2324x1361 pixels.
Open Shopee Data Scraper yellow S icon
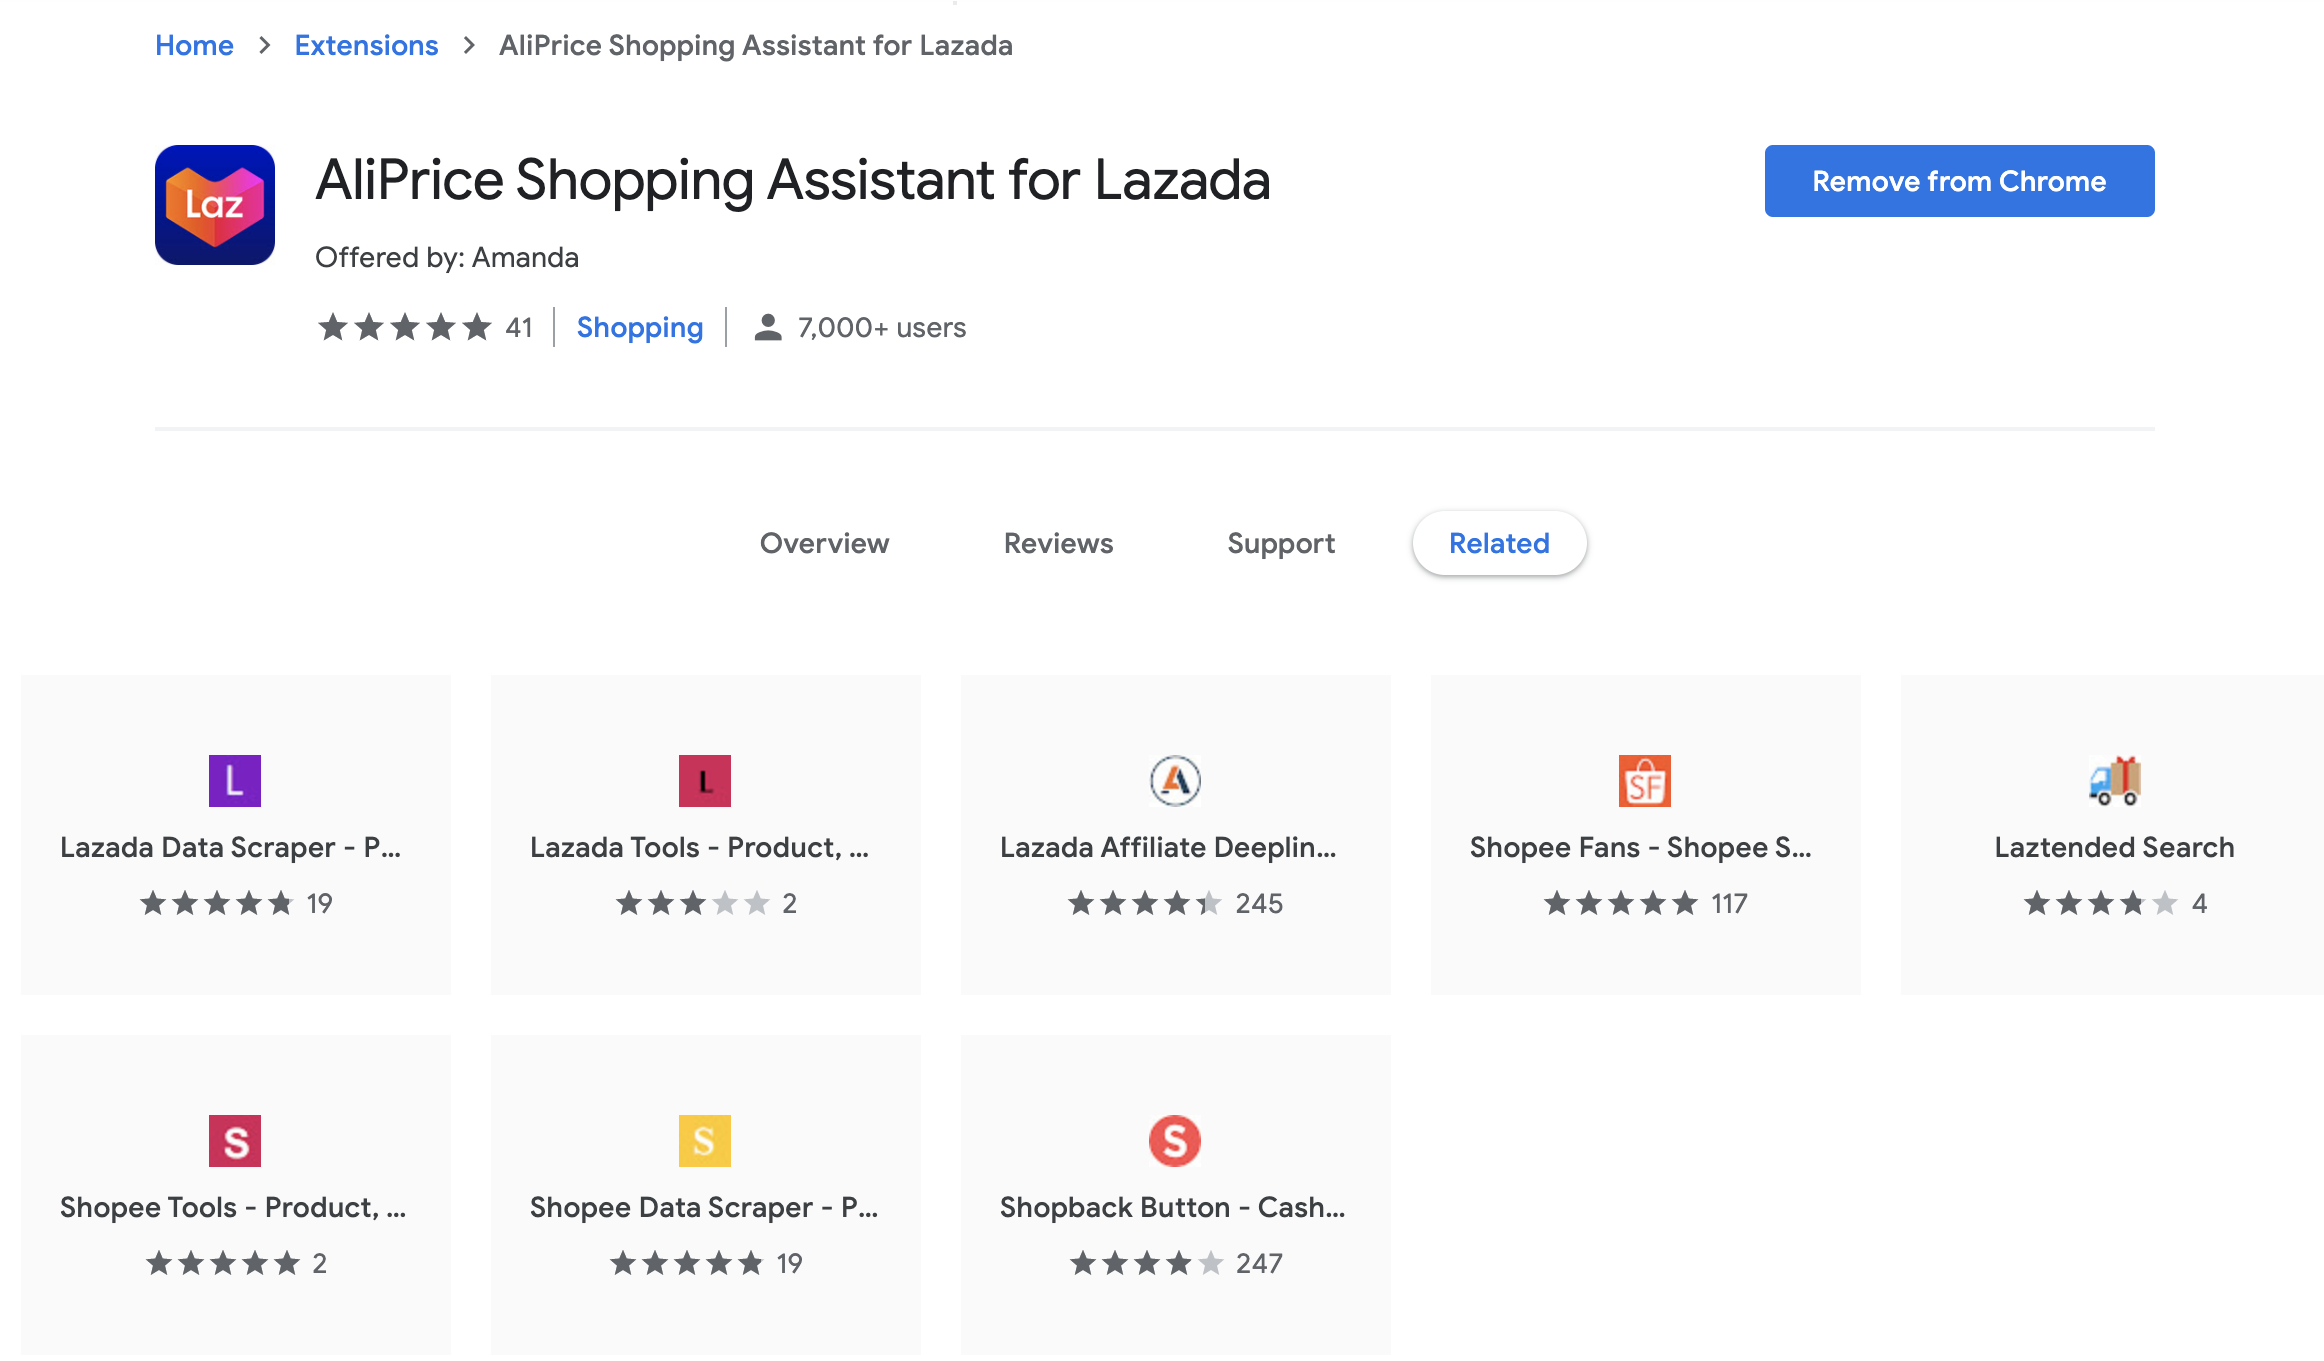(x=704, y=1141)
